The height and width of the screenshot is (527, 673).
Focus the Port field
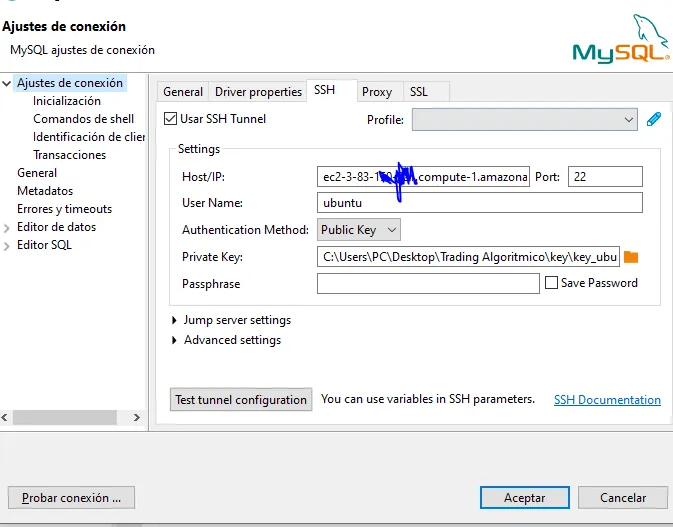605,176
